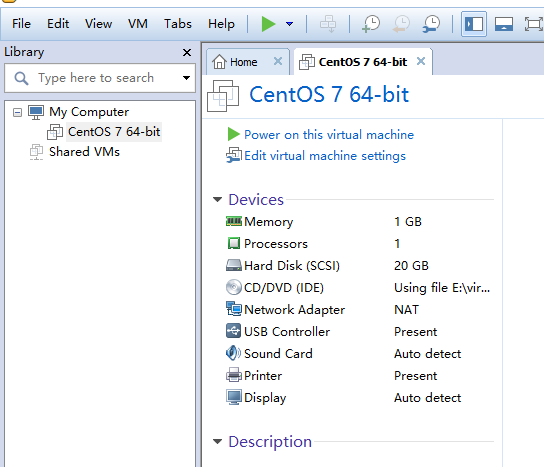Select the Network Adapter label
544x467 pixels.
pyautogui.click(x=295, y=310)
